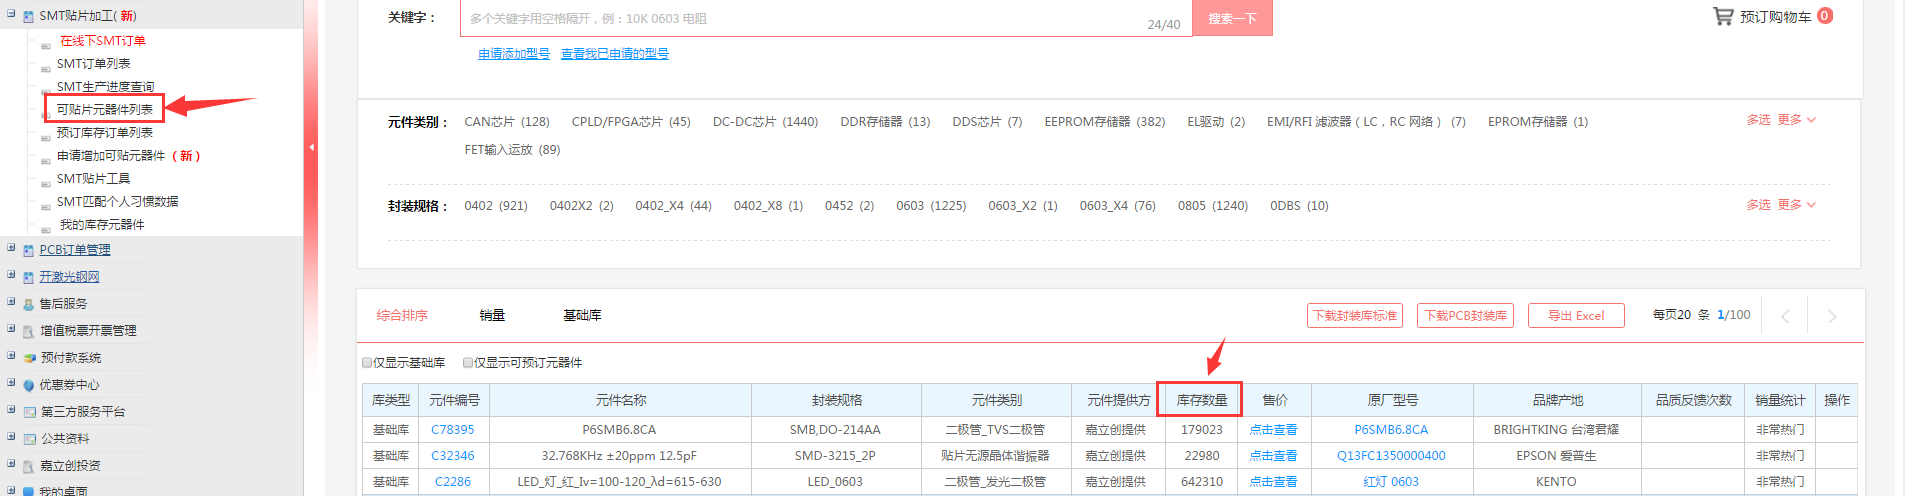Screen dimensions: 1905x496
Task: Open component link C78395
Action: coord(452,430)
